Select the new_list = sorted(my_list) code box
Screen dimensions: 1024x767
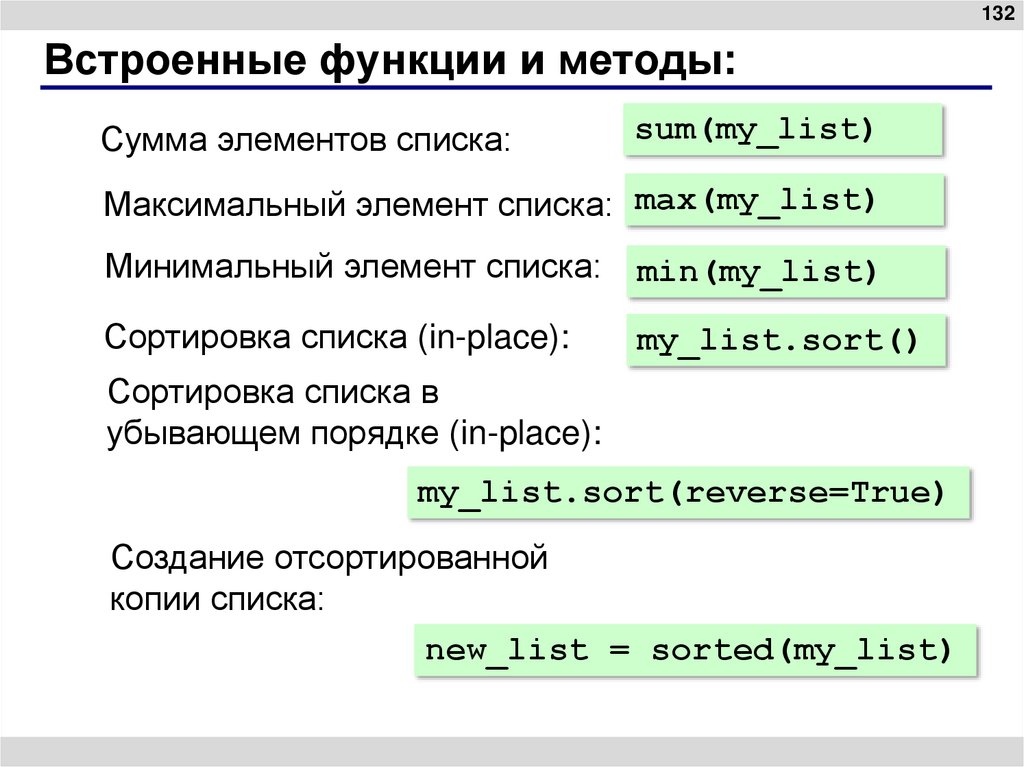point(695,650)
